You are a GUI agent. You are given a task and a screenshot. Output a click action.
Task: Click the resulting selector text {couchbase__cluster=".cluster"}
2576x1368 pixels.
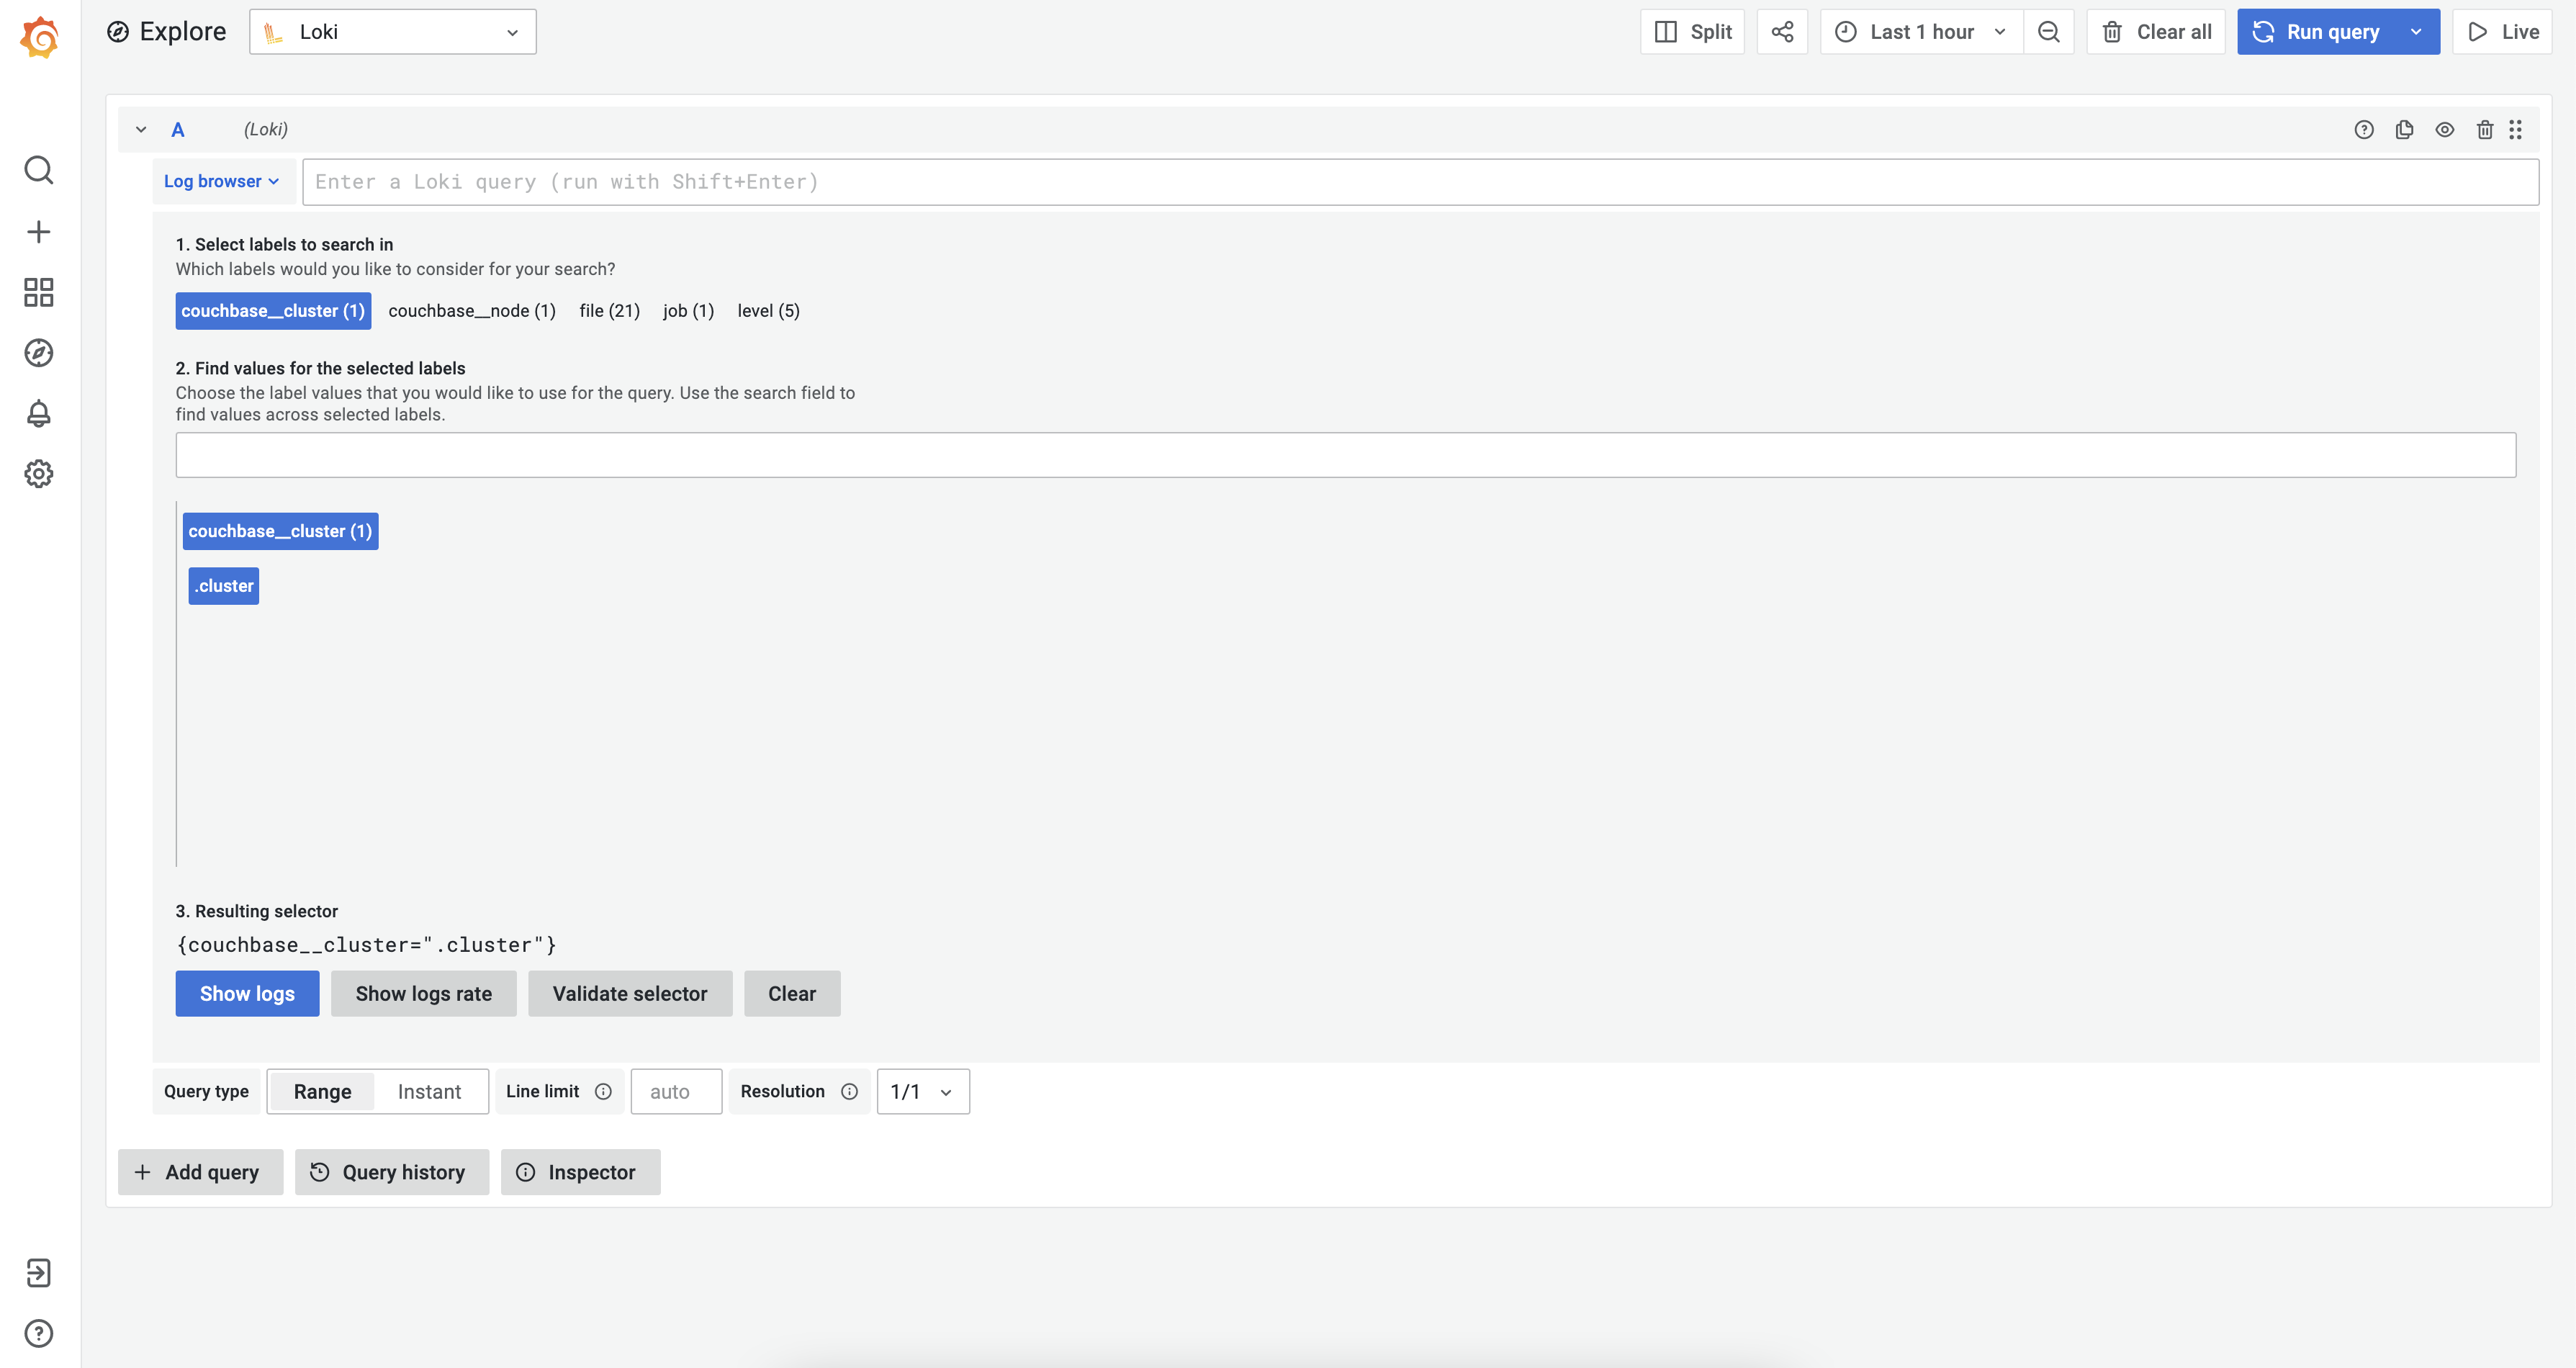(x=366, y=945)
